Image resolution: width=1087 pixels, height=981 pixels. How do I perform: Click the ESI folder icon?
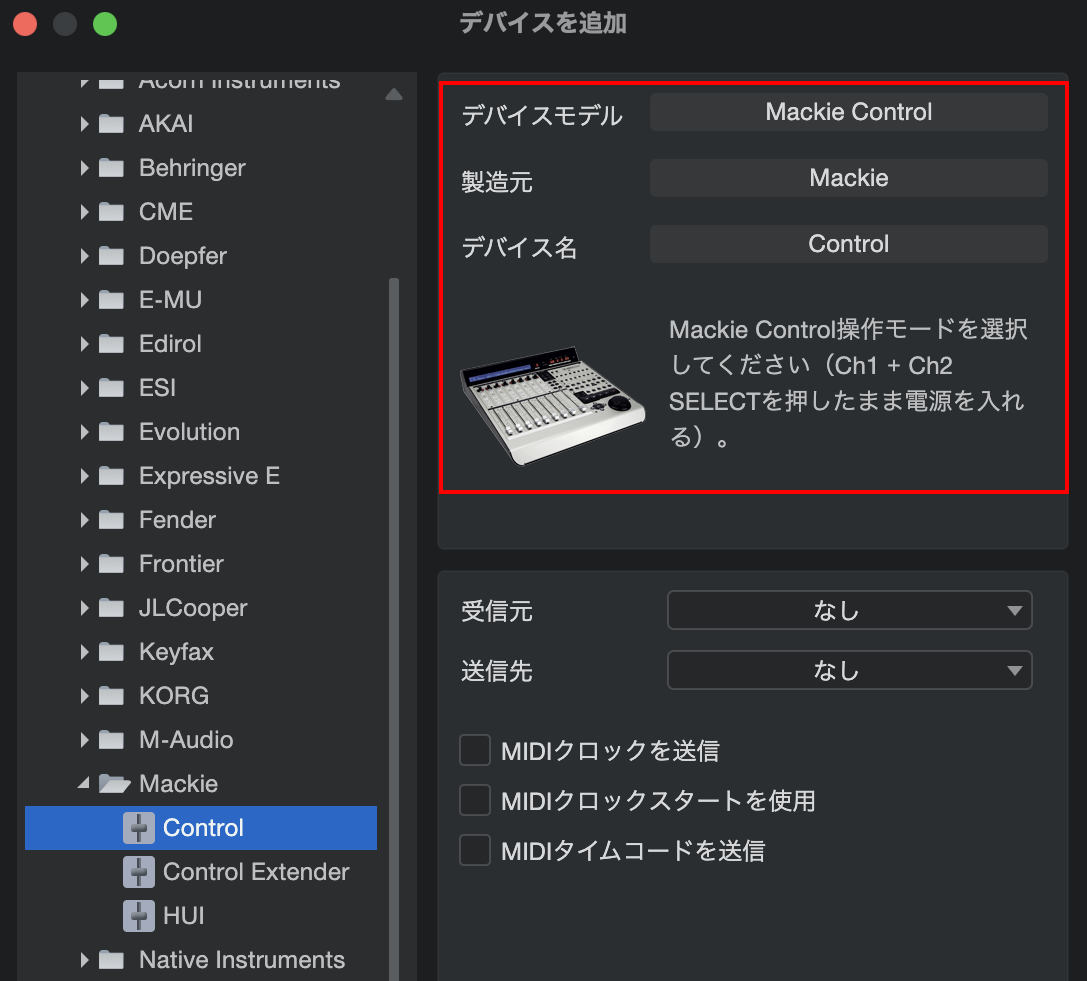point(111,388)
